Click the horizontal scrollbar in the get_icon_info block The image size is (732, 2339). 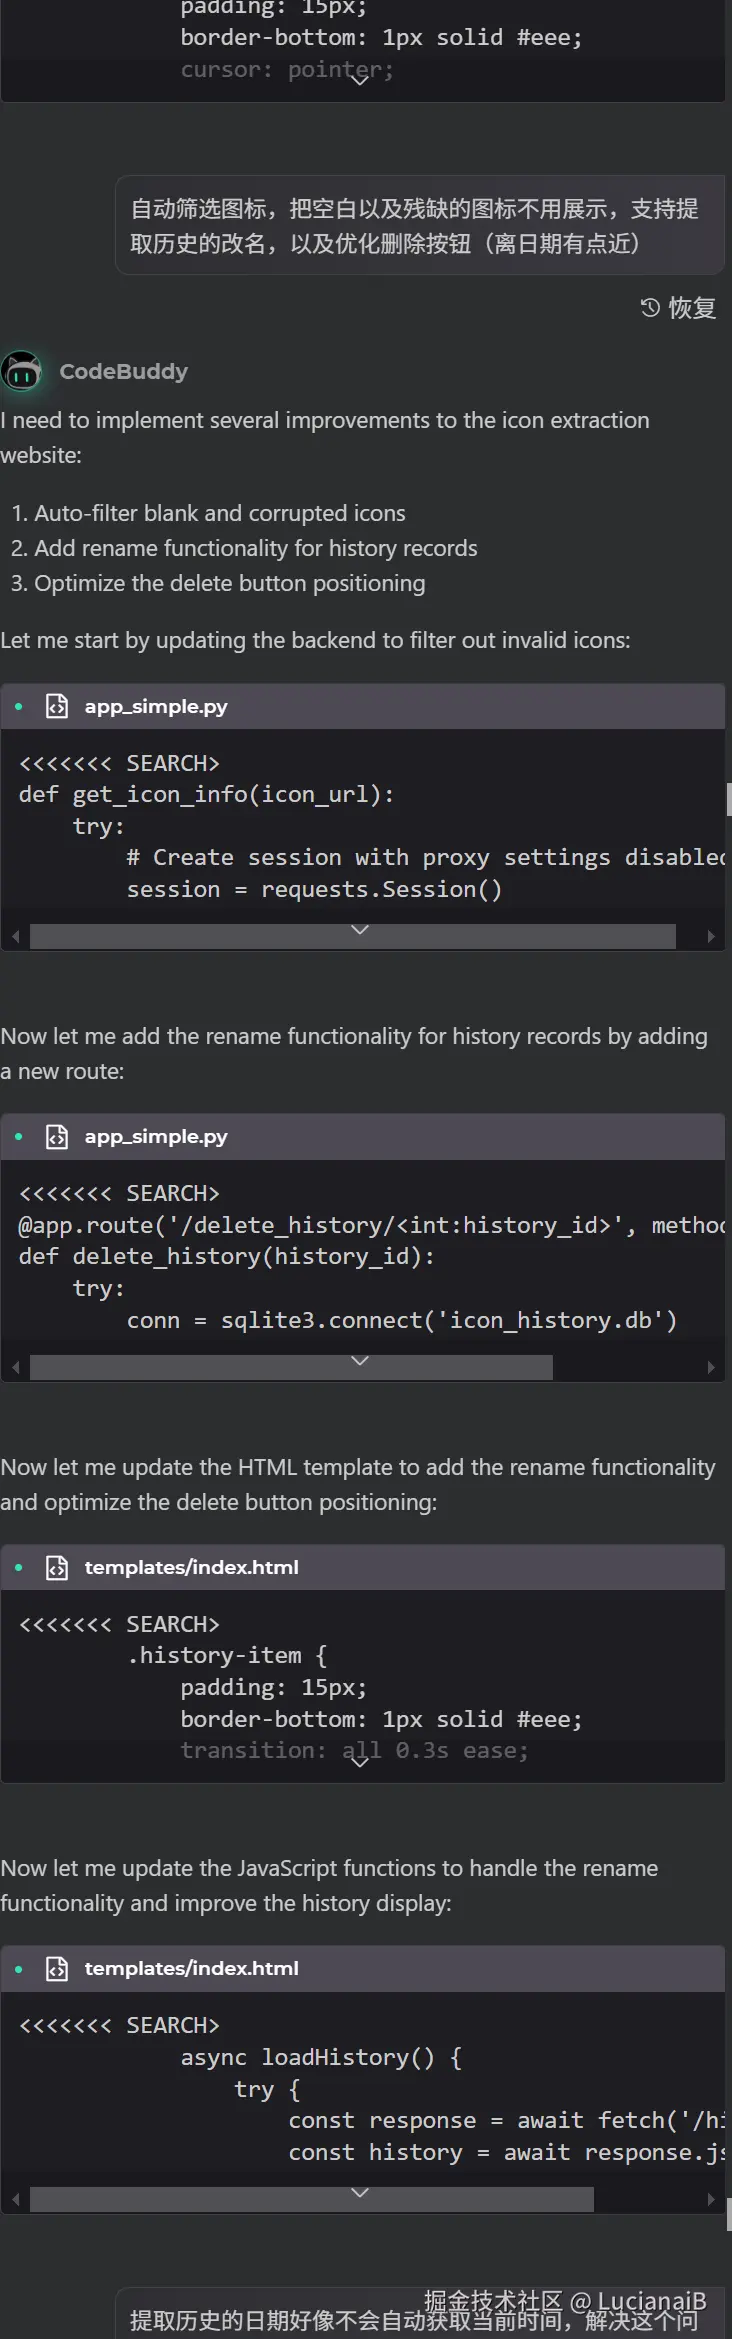352,937
